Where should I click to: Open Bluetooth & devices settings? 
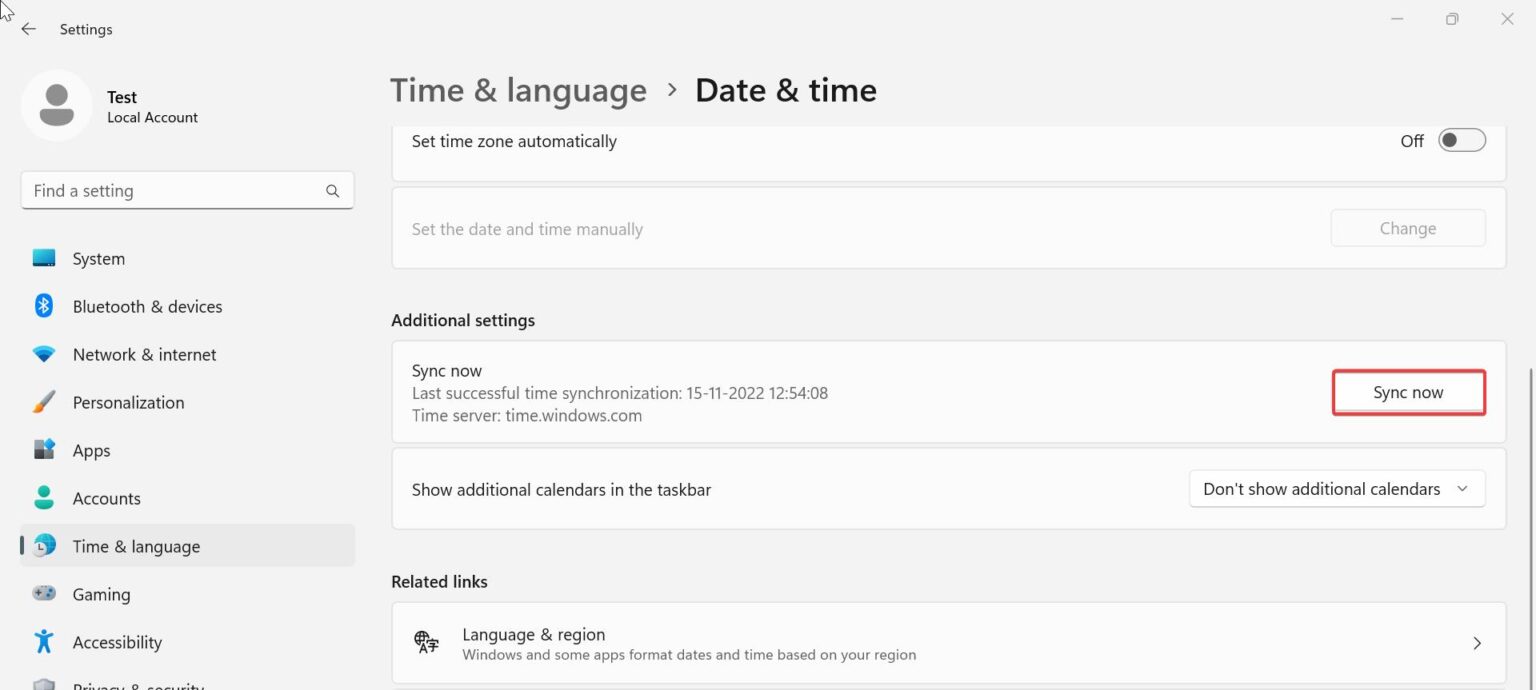[44, 306]
